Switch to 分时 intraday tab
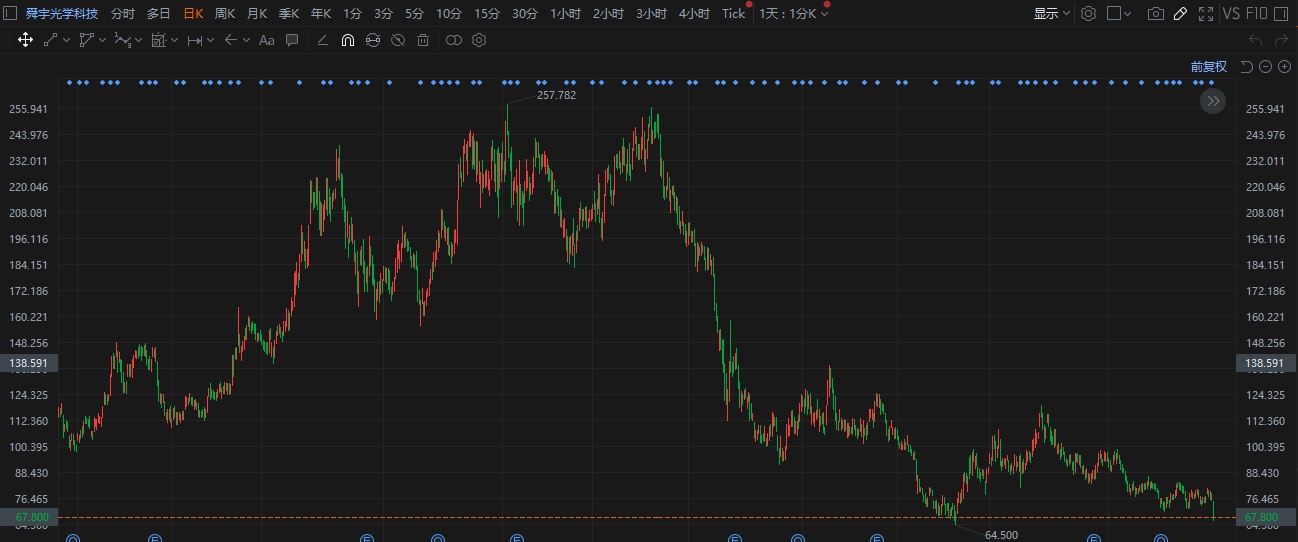1298x542 pixels. [122, 14]
